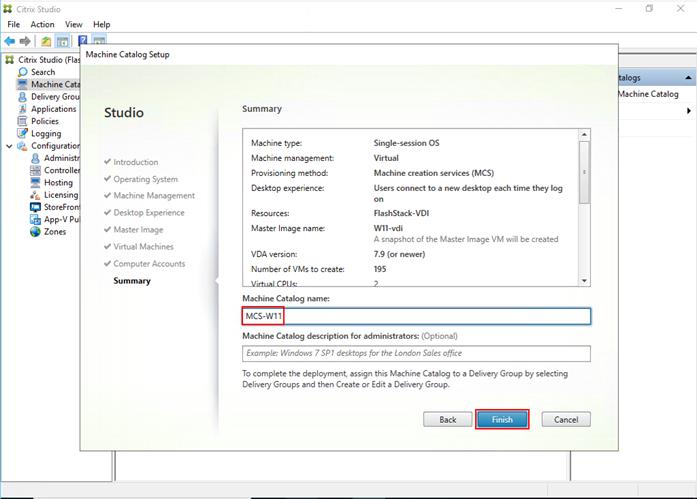Open the Search node in tree
Screen dimensions: 697x499
(43, 72)
